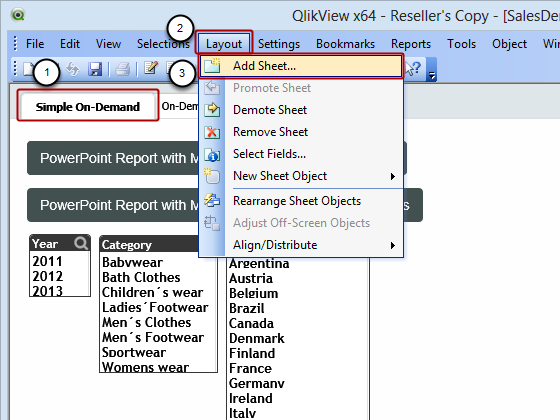This screenshot has width=560, height=420.
Task: Select Babywear in Category listbox
Action: [x=158, y=262]
